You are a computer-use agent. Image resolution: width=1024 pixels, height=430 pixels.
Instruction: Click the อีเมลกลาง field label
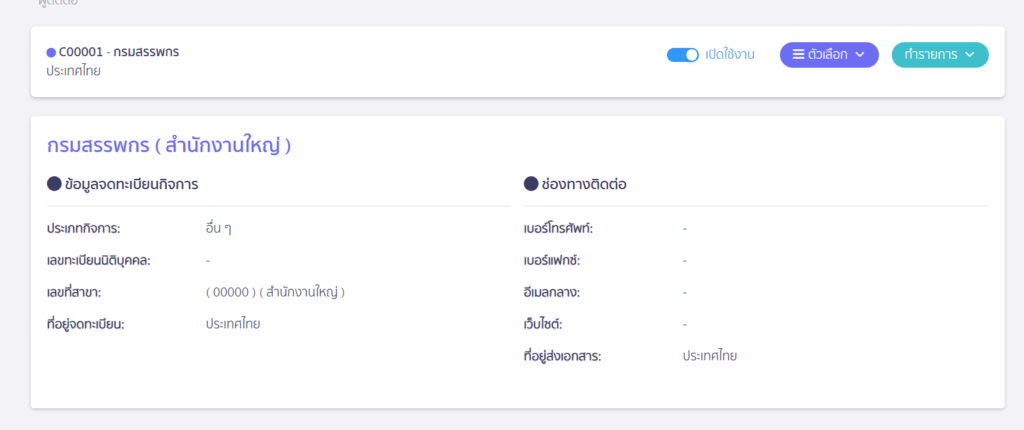click(x=552, y=292)
